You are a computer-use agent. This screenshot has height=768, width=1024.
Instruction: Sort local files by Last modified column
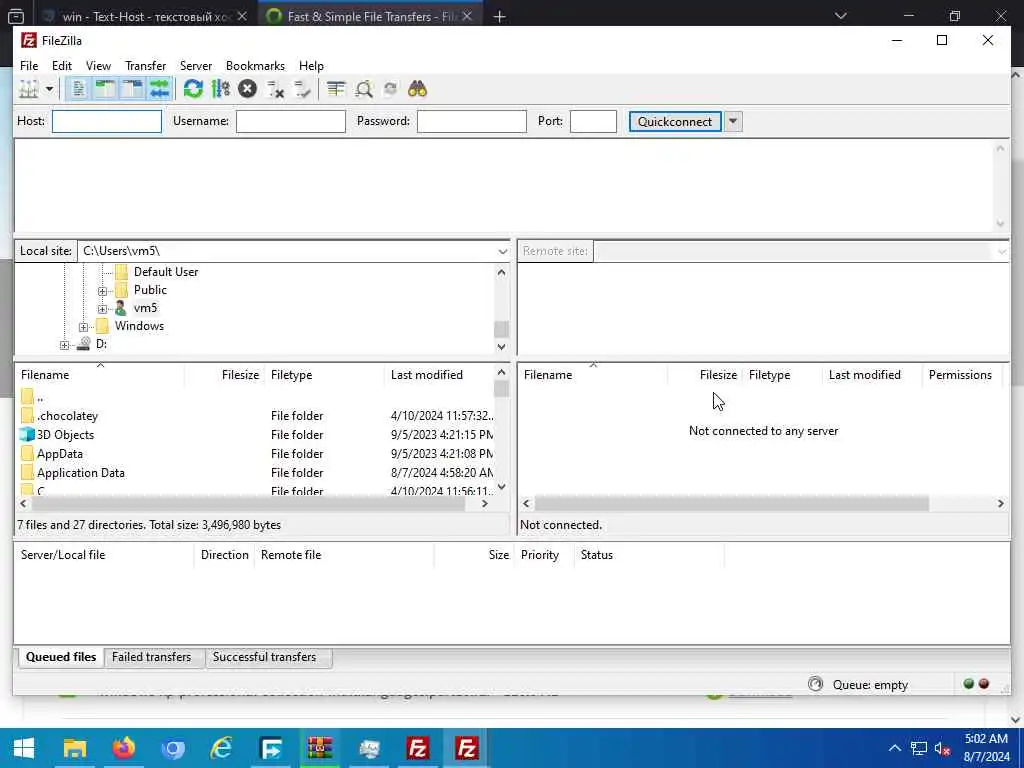[x=439, y=375]
